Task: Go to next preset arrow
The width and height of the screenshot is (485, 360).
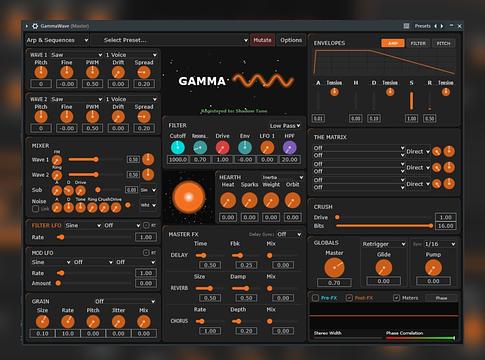Action: click(x=442, y=26)
